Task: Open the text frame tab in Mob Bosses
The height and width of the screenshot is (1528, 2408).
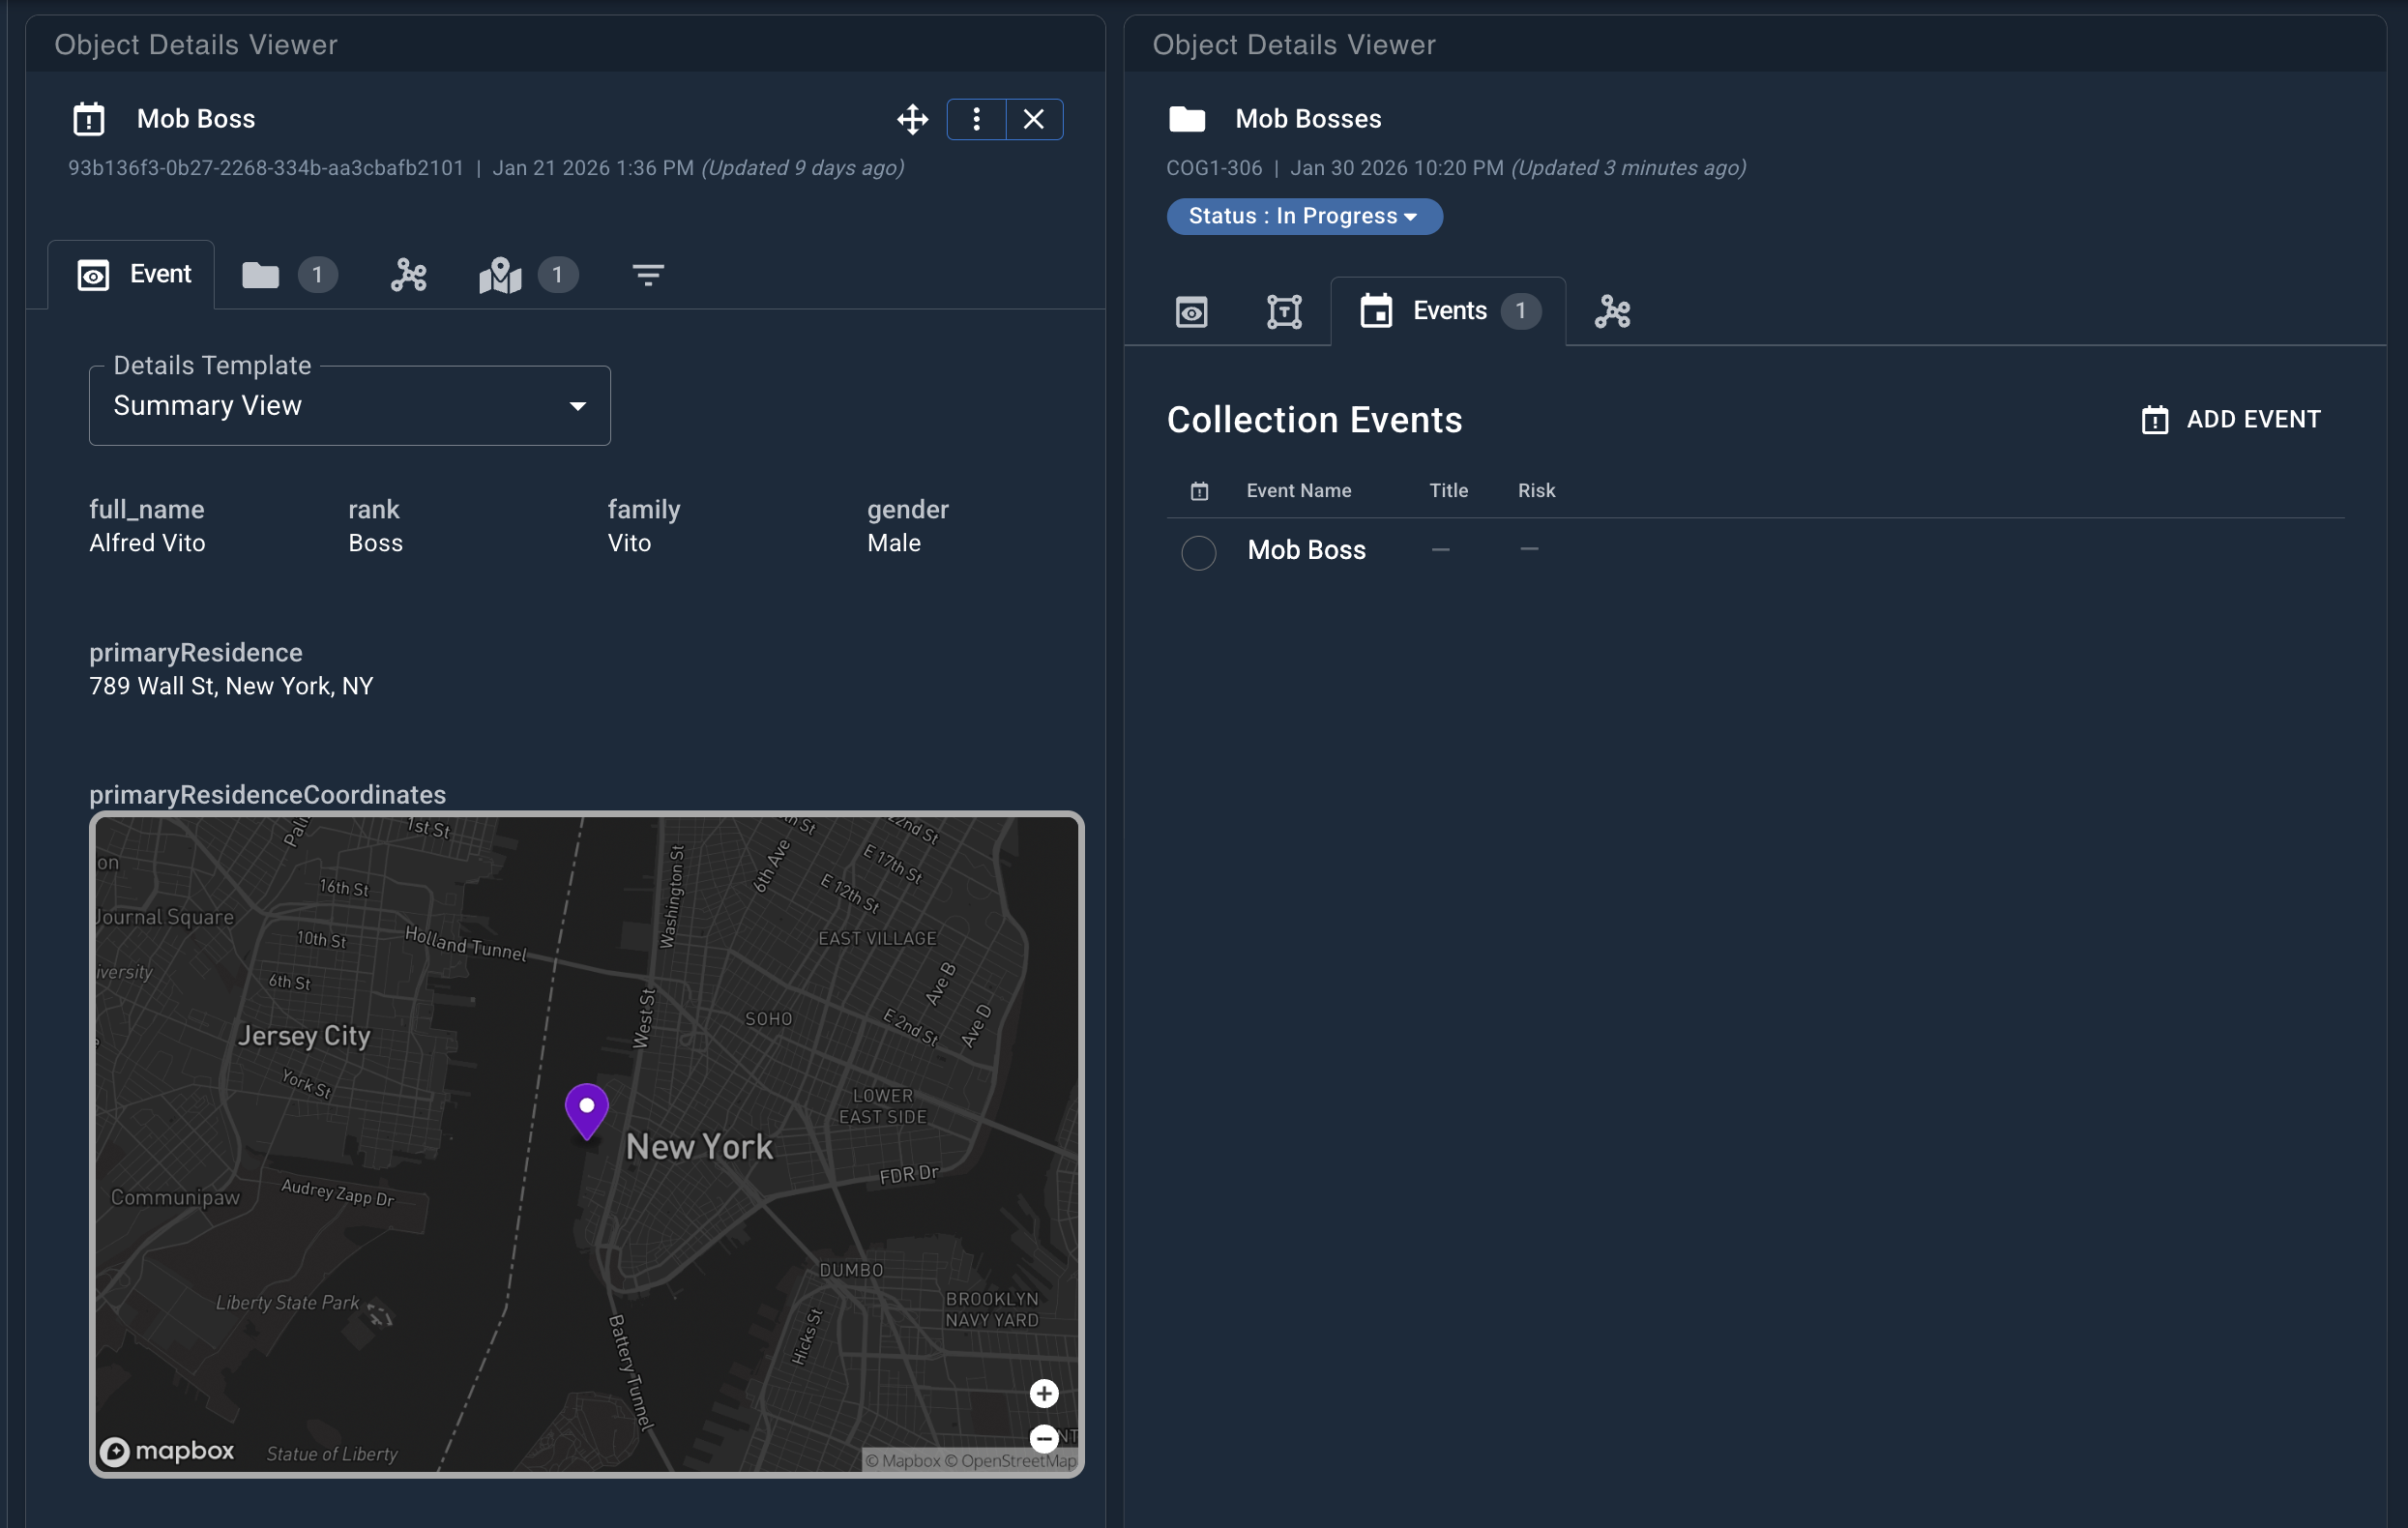Action: point(1284,312)
